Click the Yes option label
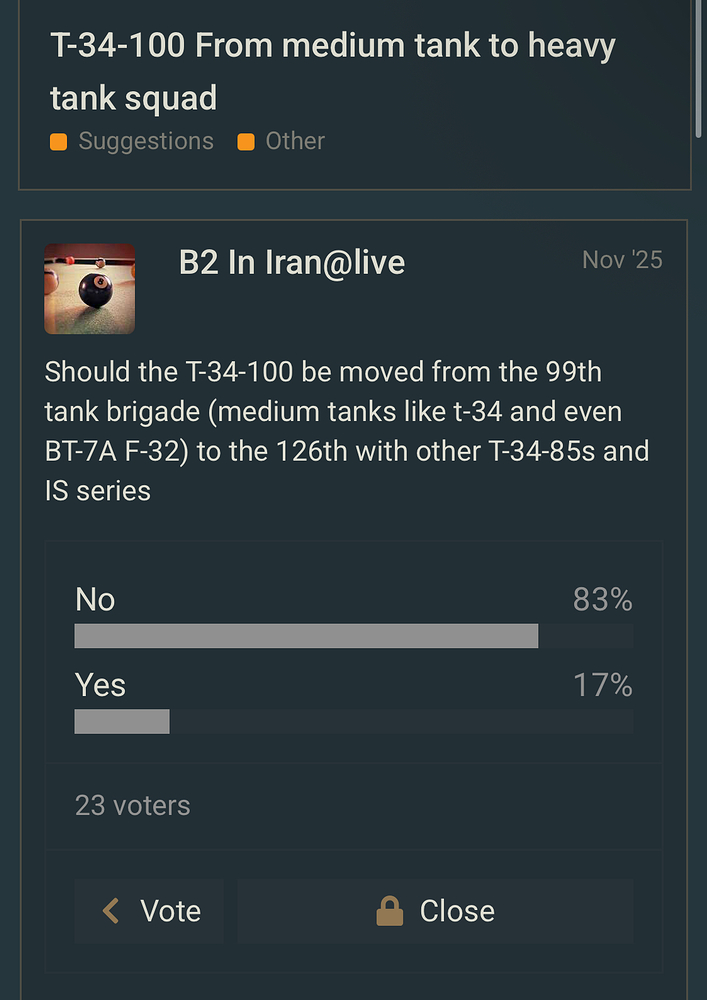The image size is (707, 1000). pos(101,685)
